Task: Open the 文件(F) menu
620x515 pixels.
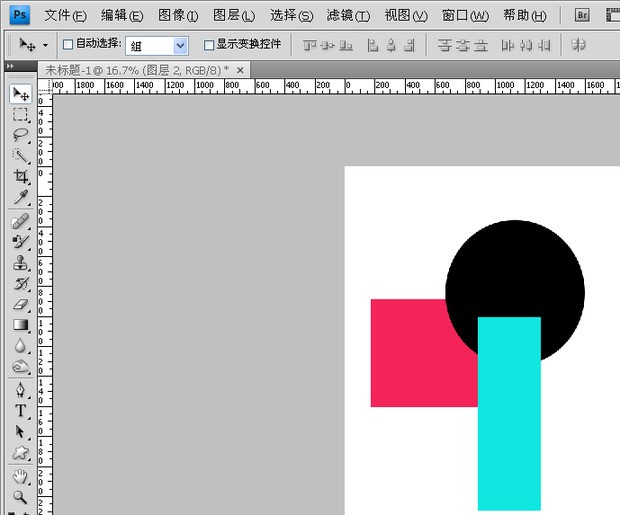Action: (66, 16)
